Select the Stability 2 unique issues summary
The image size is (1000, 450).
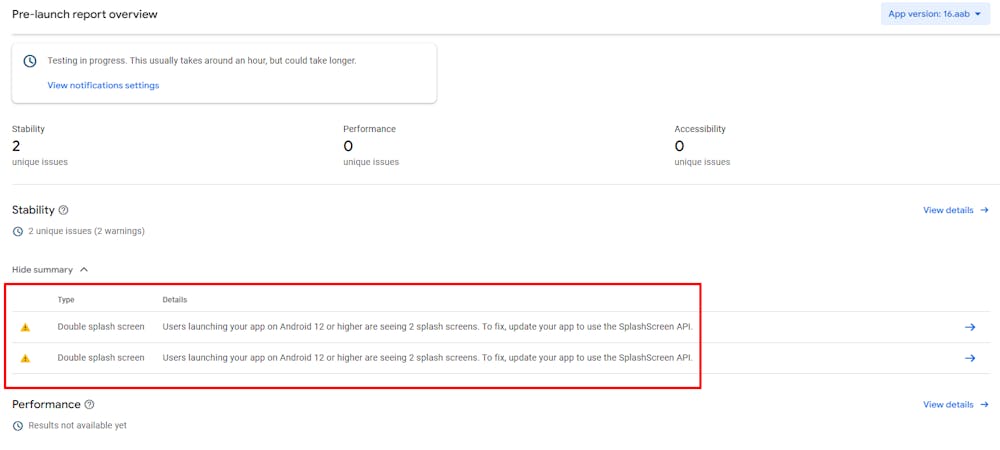(40, 146)
